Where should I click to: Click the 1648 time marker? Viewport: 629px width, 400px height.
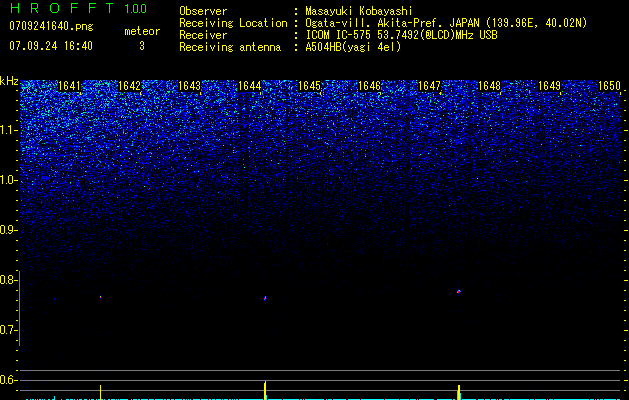[490, 86]
